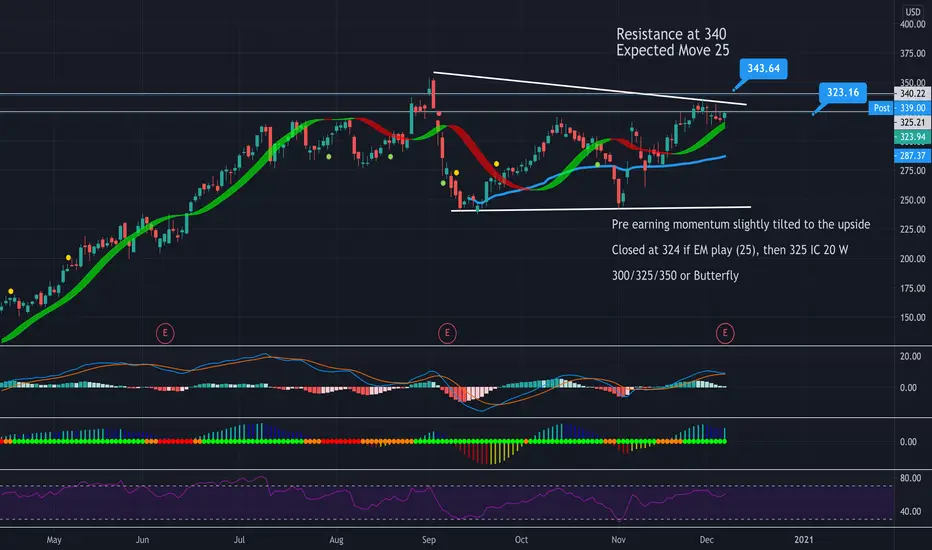Click the earnings marker E near December

point(725,333)
